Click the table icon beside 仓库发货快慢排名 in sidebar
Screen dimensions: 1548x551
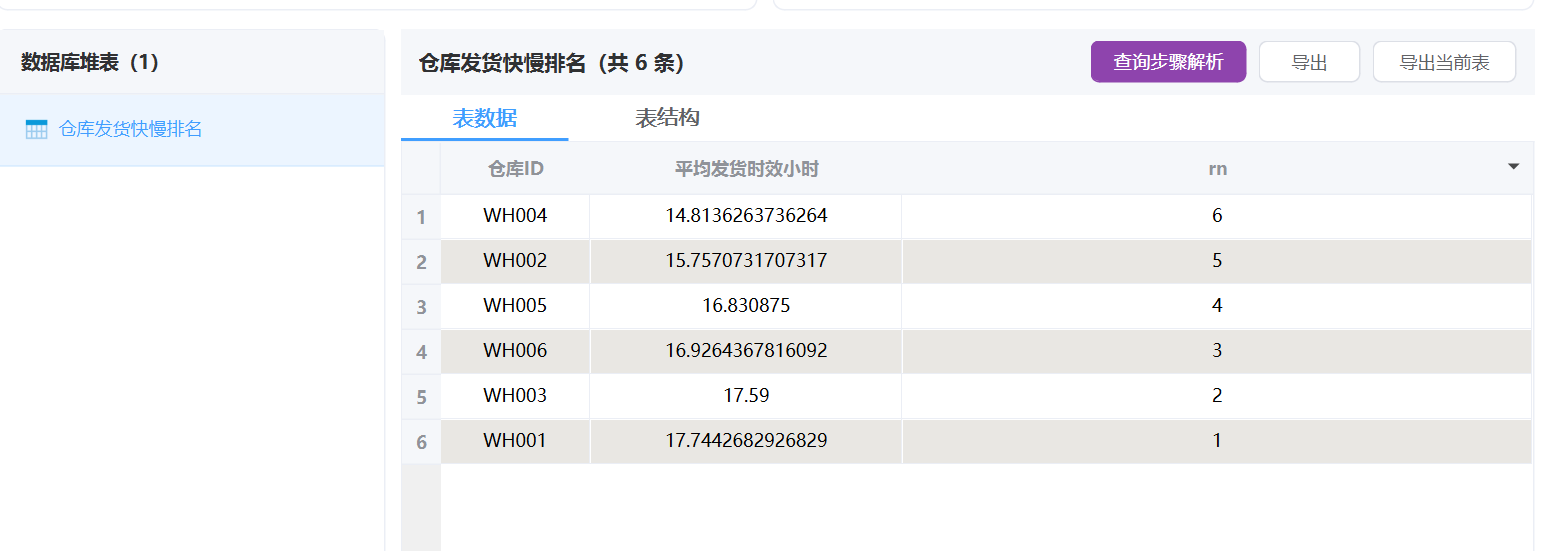[x=36, y=129]
